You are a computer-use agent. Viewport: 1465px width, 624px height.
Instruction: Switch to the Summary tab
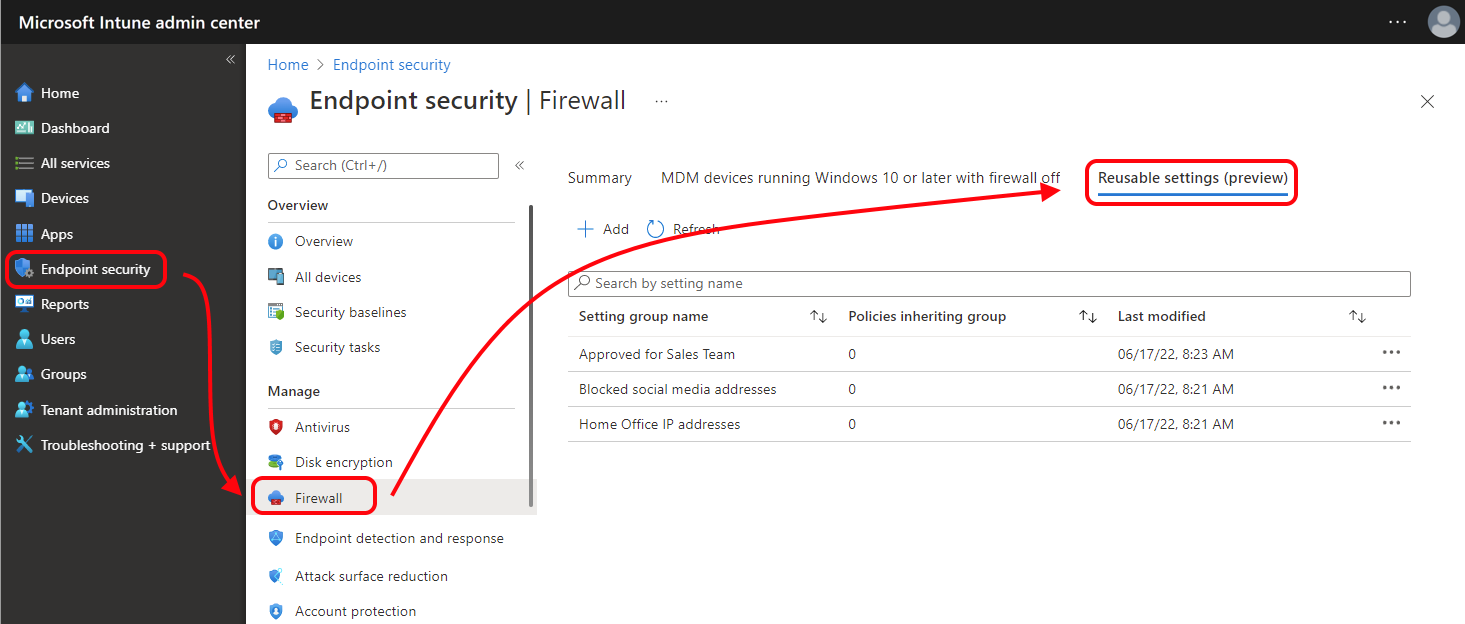click(598, 177)
